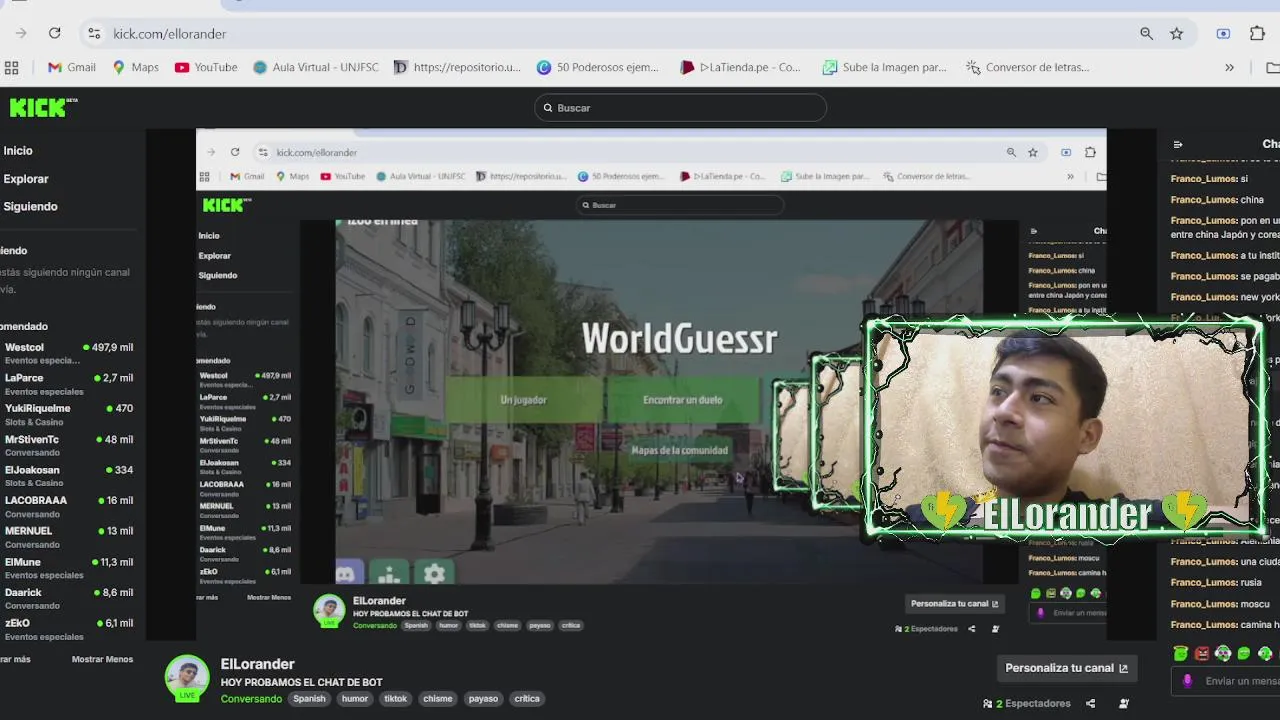
Task: Open the repositorio bookmark
Action: point(457,67)
